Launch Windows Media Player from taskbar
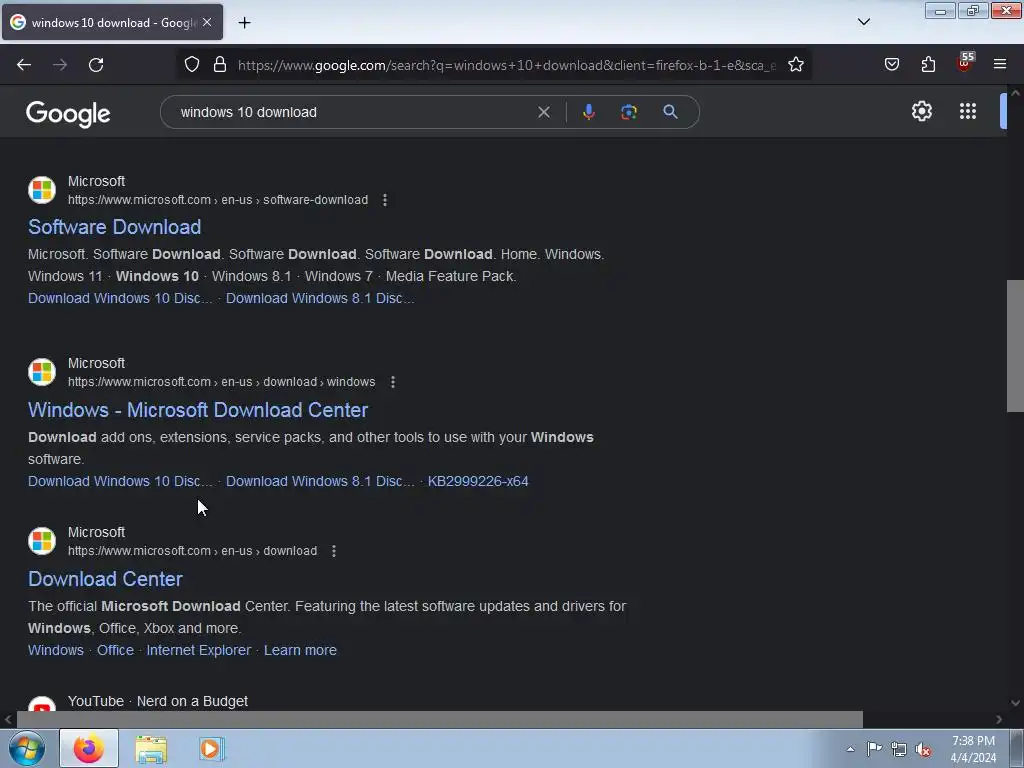The image size is (1024, 768). (212, 748)
